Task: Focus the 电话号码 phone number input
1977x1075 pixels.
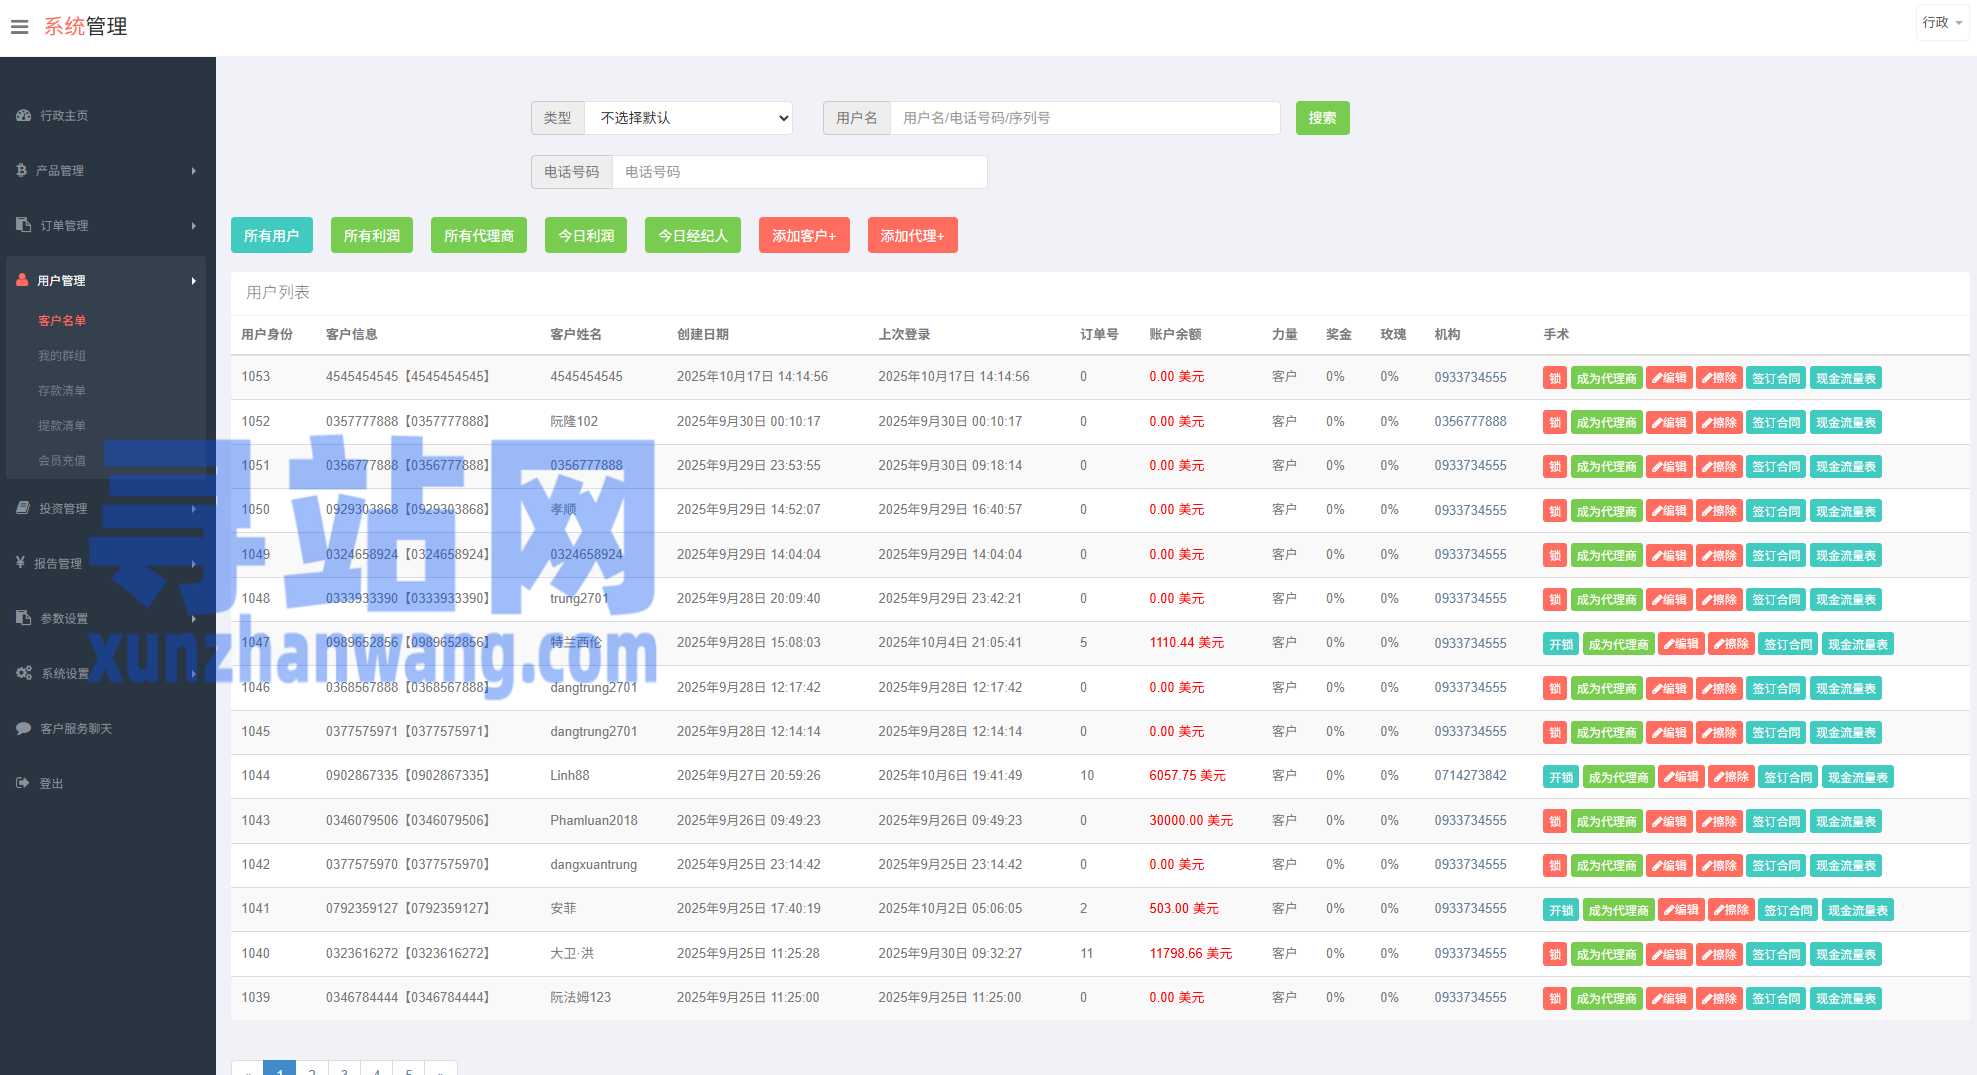Action: point(798,172)
